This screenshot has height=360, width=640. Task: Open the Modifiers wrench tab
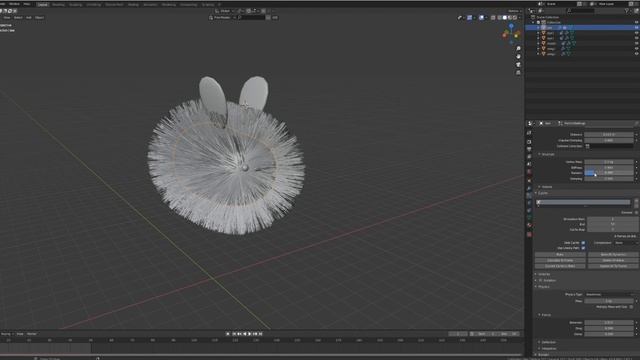pos(529,188)
